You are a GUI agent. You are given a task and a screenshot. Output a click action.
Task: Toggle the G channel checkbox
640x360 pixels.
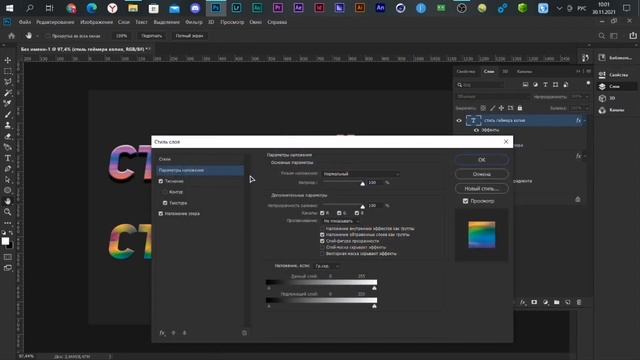[x=339, y=213]
